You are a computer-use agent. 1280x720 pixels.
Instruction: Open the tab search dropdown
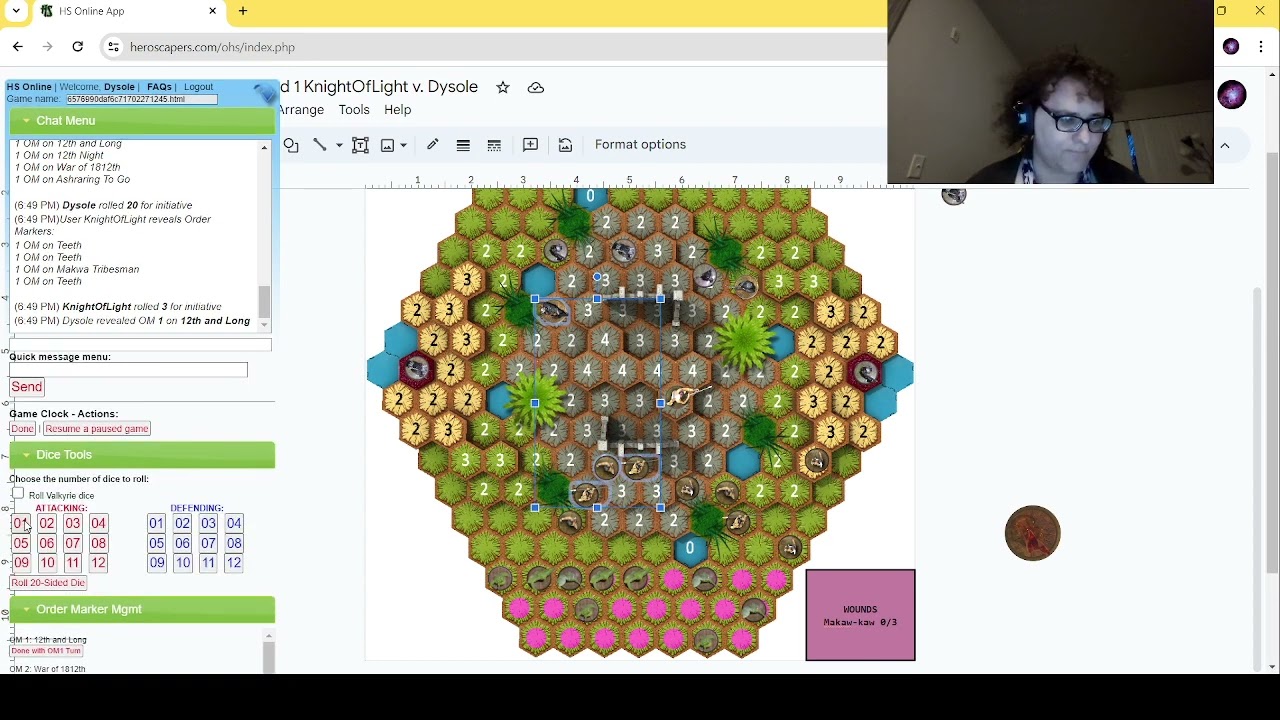(x=16, y=11)
